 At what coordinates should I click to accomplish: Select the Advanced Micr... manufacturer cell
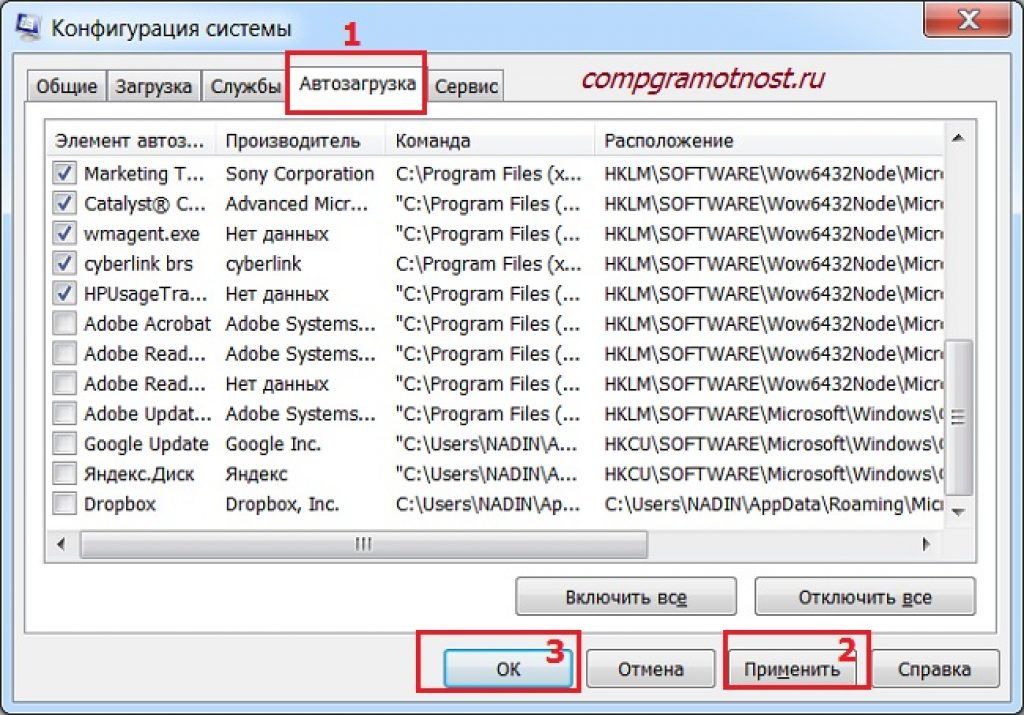point(296,204)
